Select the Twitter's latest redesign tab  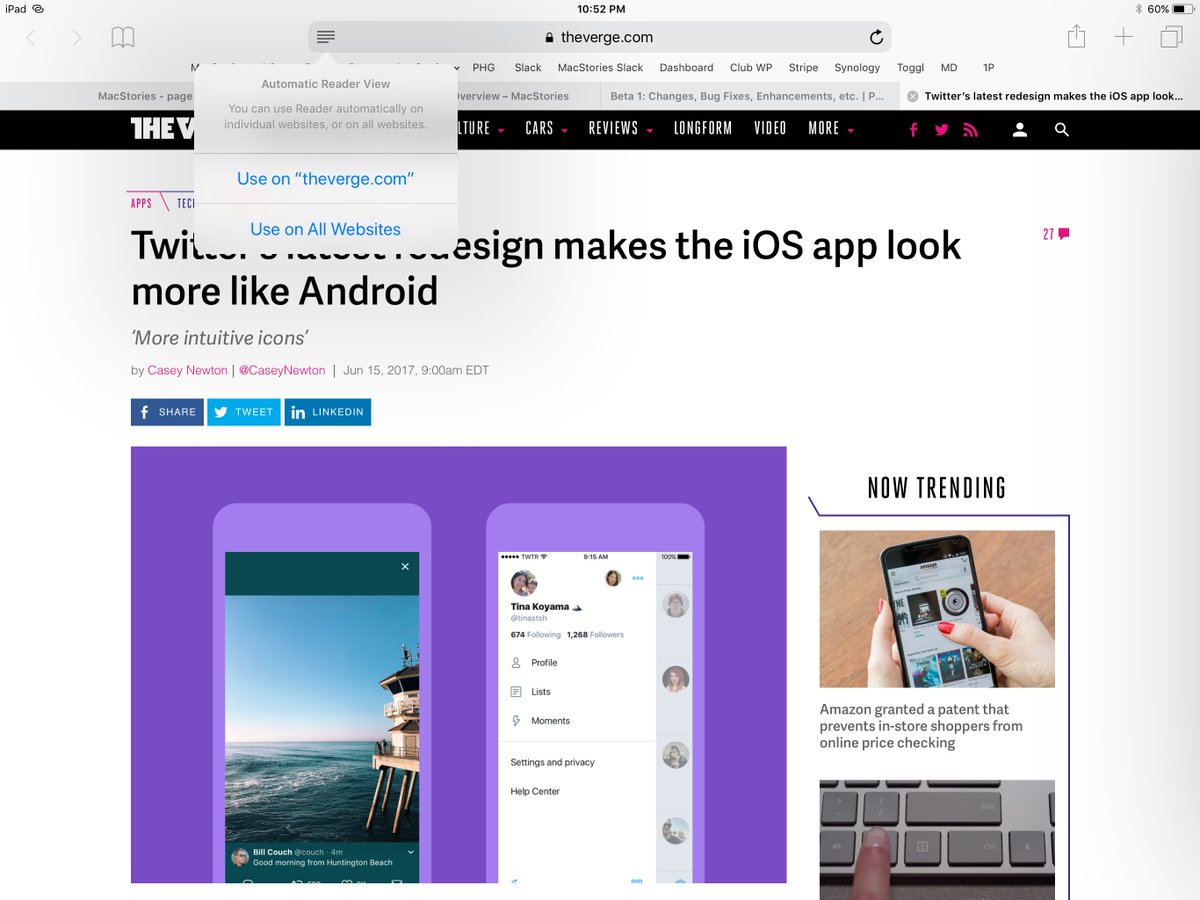1050,96
